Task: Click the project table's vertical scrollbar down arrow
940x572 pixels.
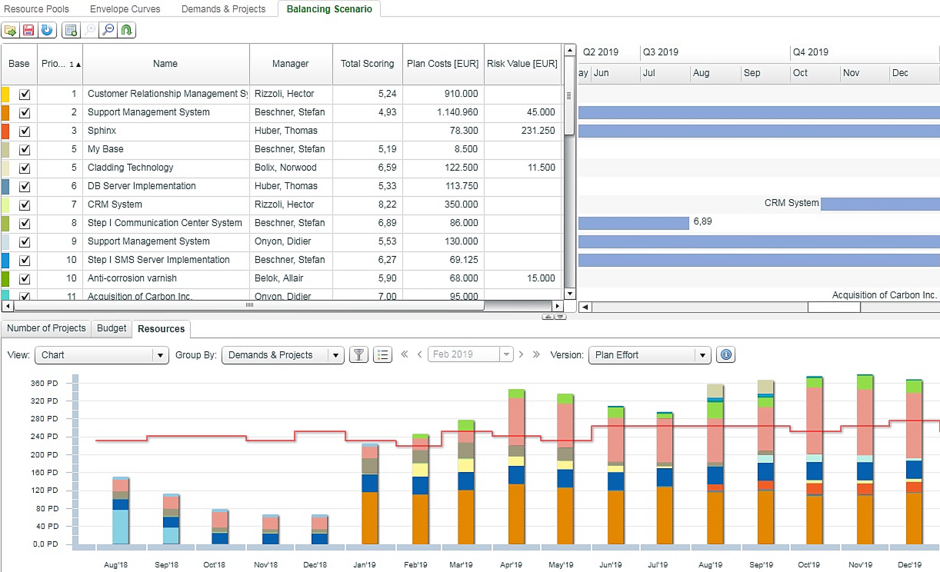Action: pyautogui.click(x=570, y=294)
